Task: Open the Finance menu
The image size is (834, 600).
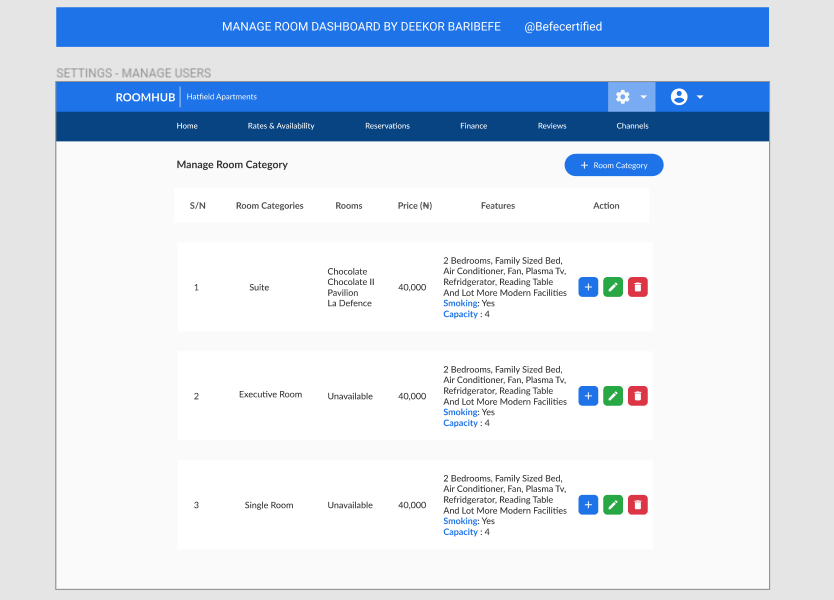Action: (473, 126)
